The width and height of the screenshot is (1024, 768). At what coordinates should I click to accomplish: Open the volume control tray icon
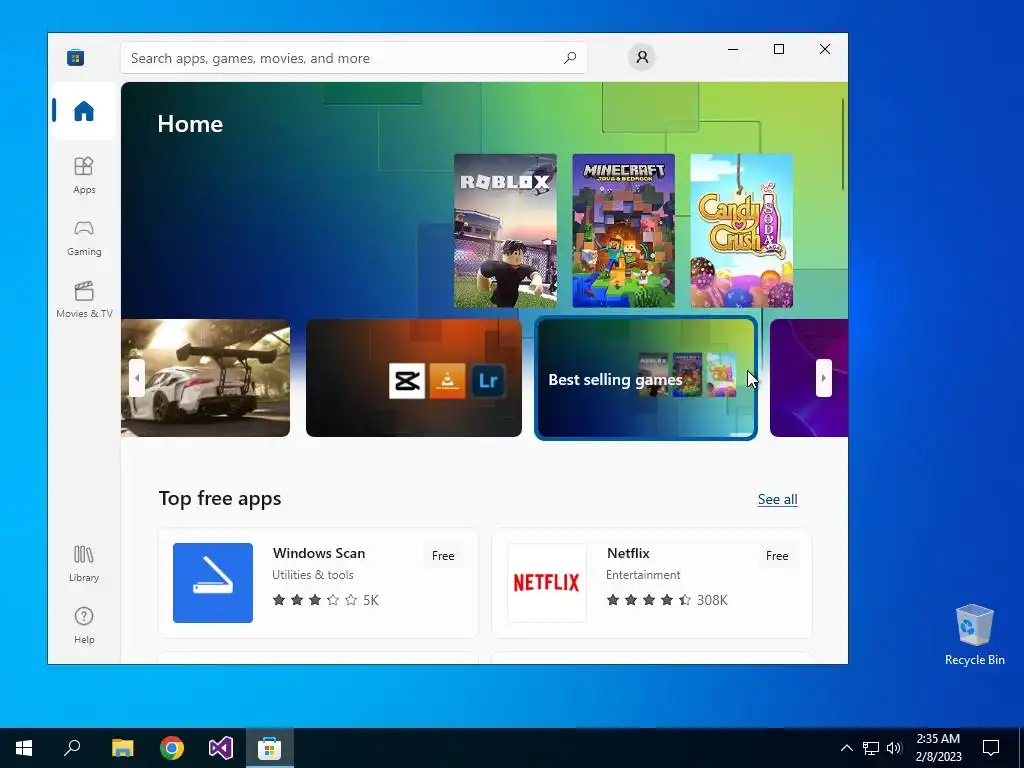point(894,748)
